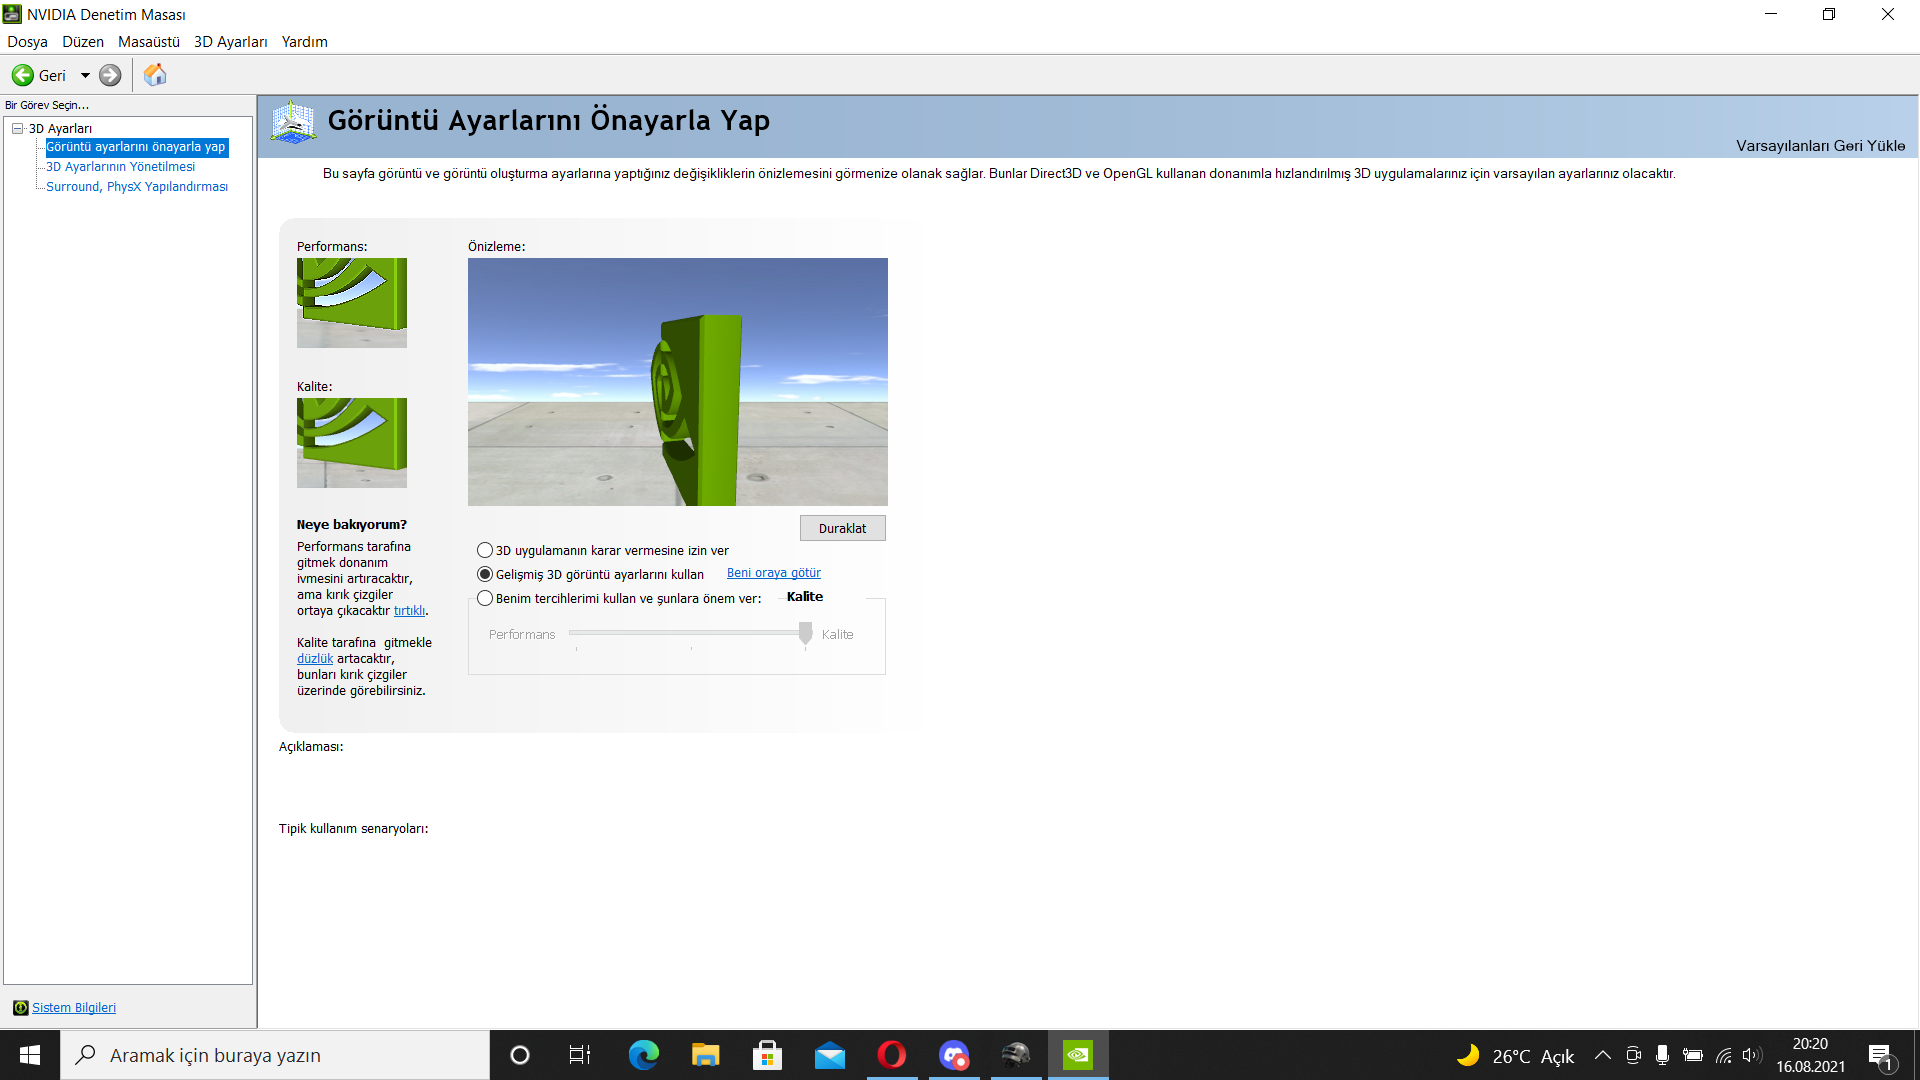Open the Masaüstü menu
The image size is (1920, 1080).
click(x=148, y=42)
